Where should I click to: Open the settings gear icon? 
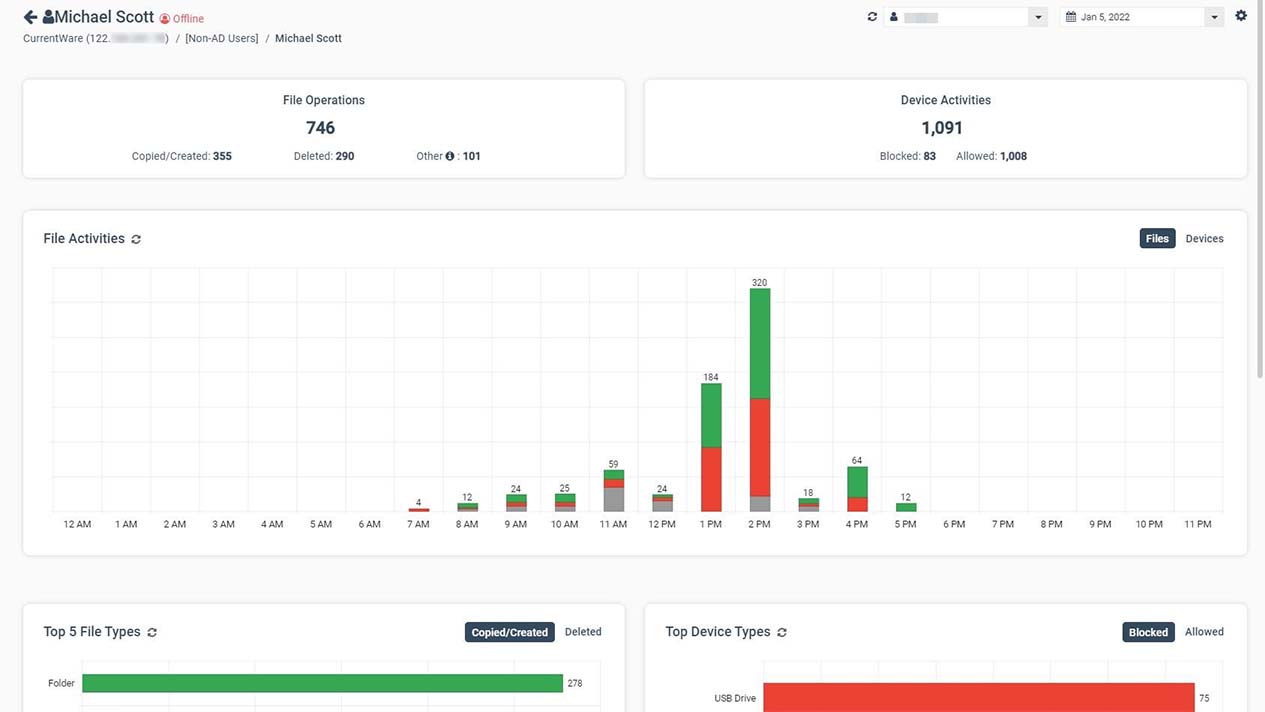[1241, 16]
